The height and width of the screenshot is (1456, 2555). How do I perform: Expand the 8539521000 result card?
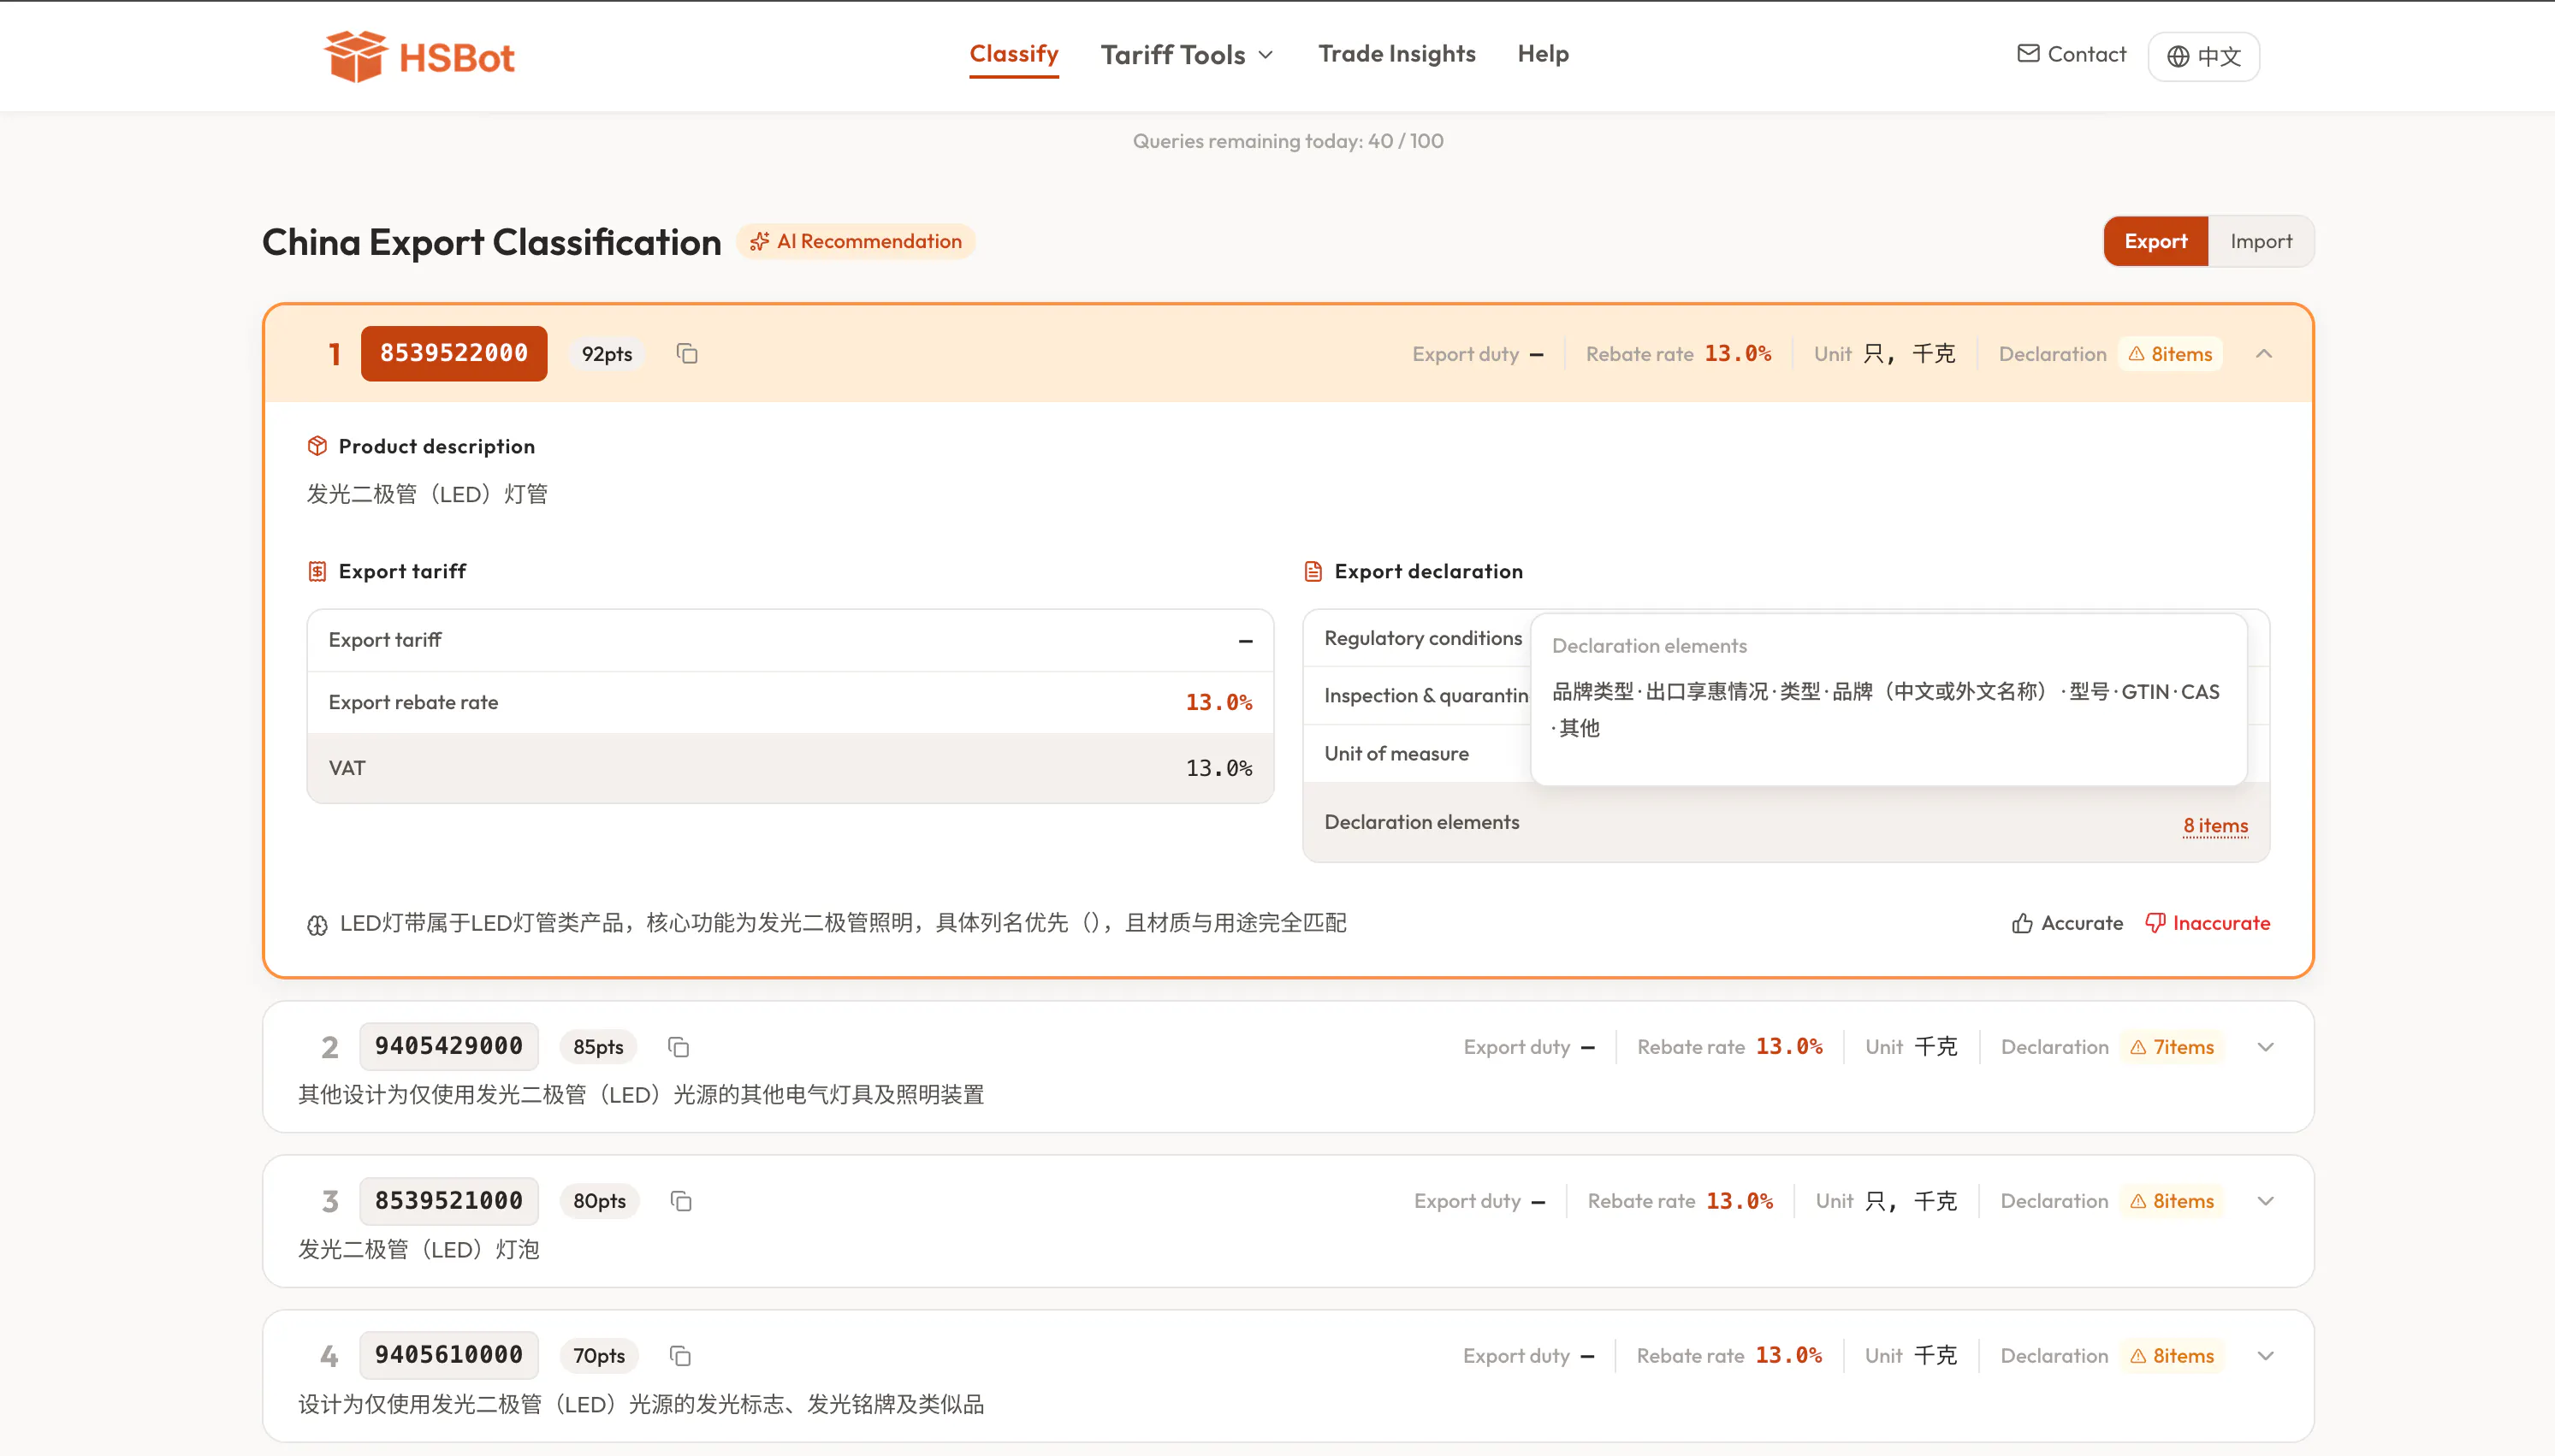click(x=2266, y=1201)
